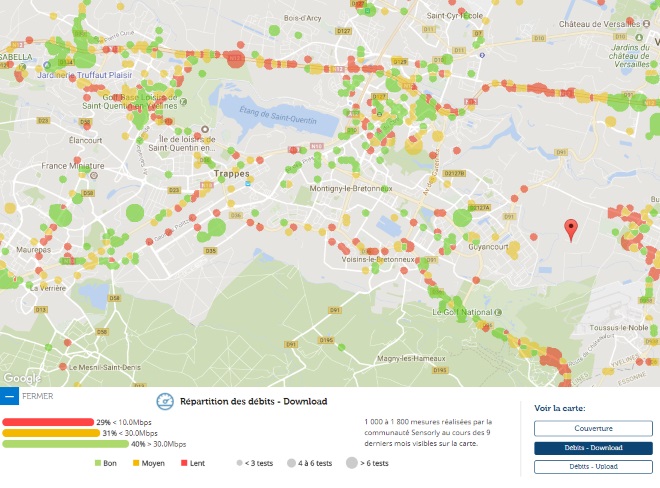
Task: Click the D35 road shield south of Trappes
Action: tap(210, 251)
